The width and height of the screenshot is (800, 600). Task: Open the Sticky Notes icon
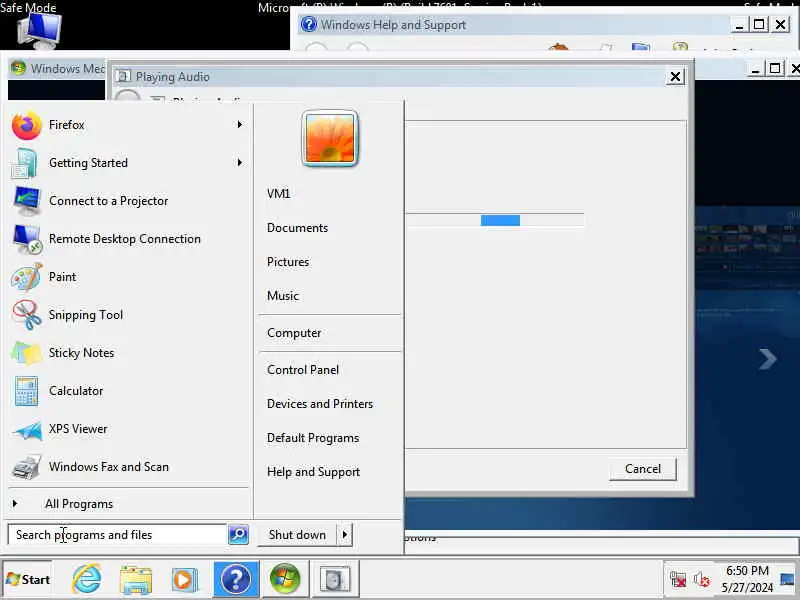click(27, 353)
